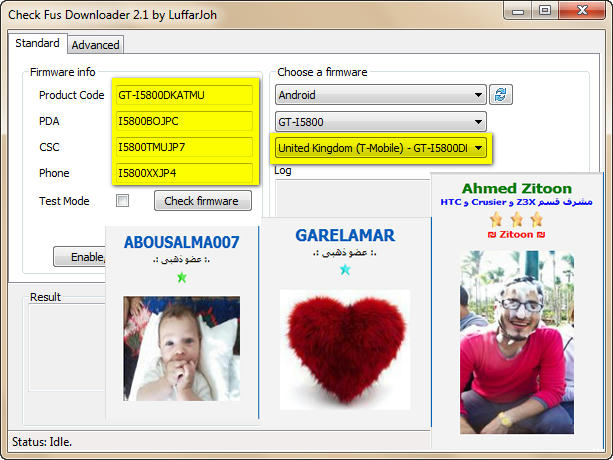
Task: Click the refresh firmware list icon
Action: pyautogui.click(x=500, y=95)
